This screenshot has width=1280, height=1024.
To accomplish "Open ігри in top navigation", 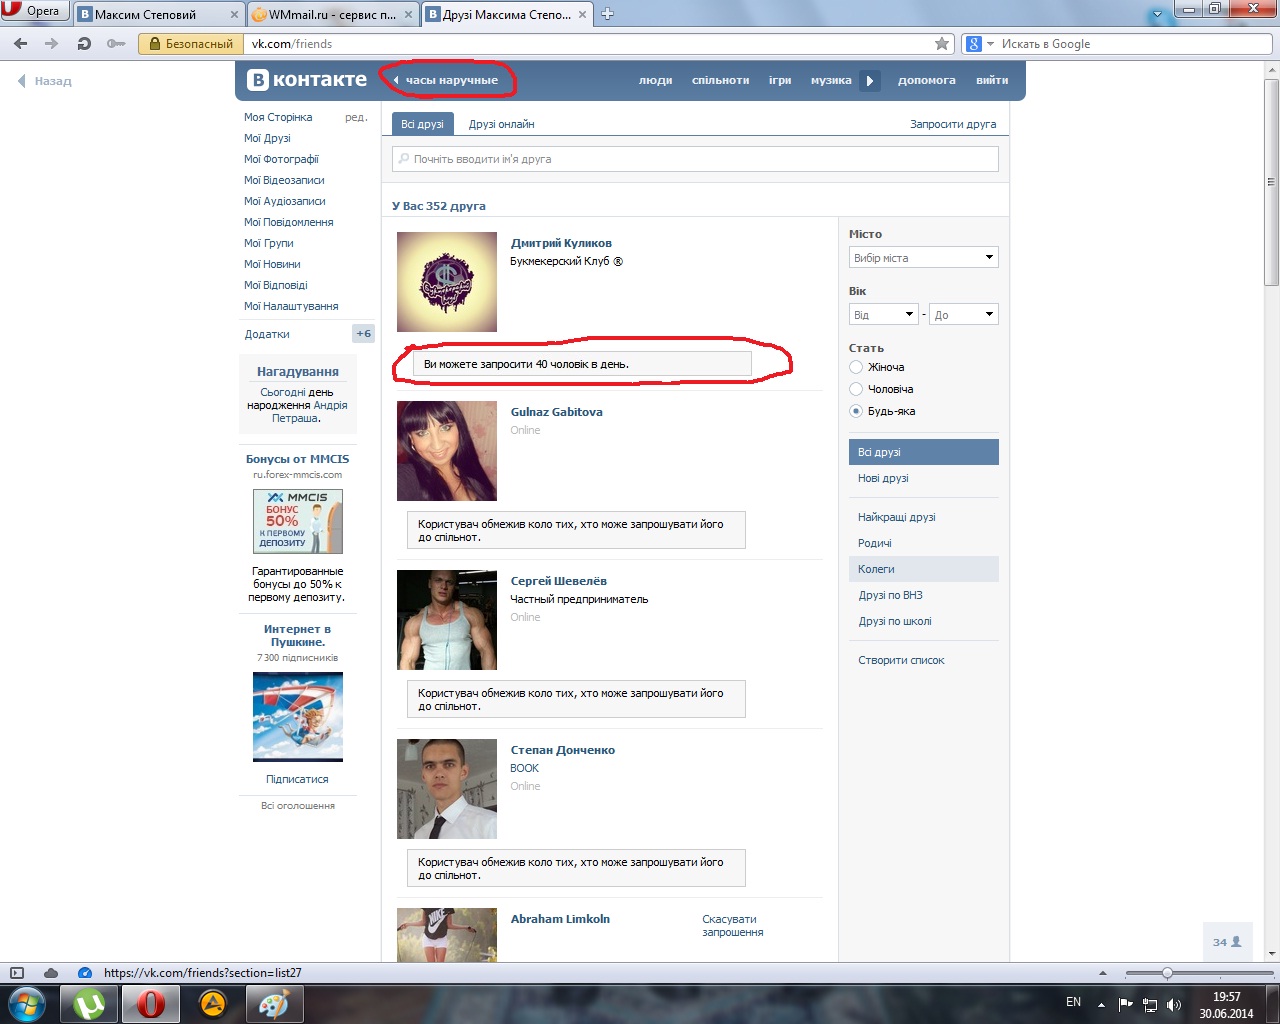I will (780, 80).
